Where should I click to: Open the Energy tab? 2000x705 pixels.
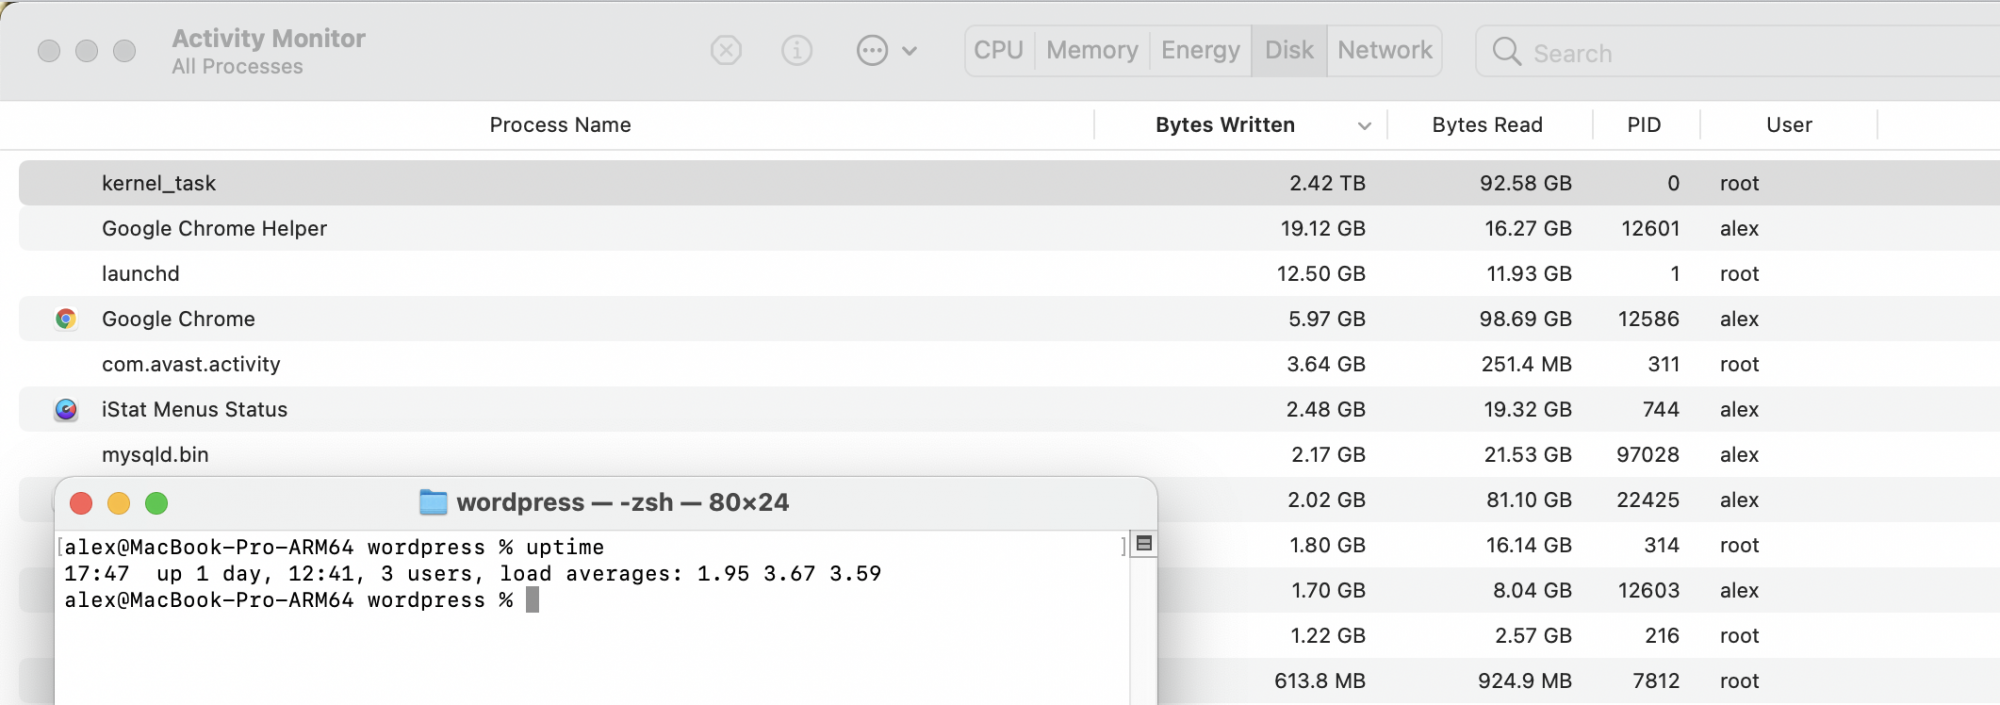(x=1200, y=50)
